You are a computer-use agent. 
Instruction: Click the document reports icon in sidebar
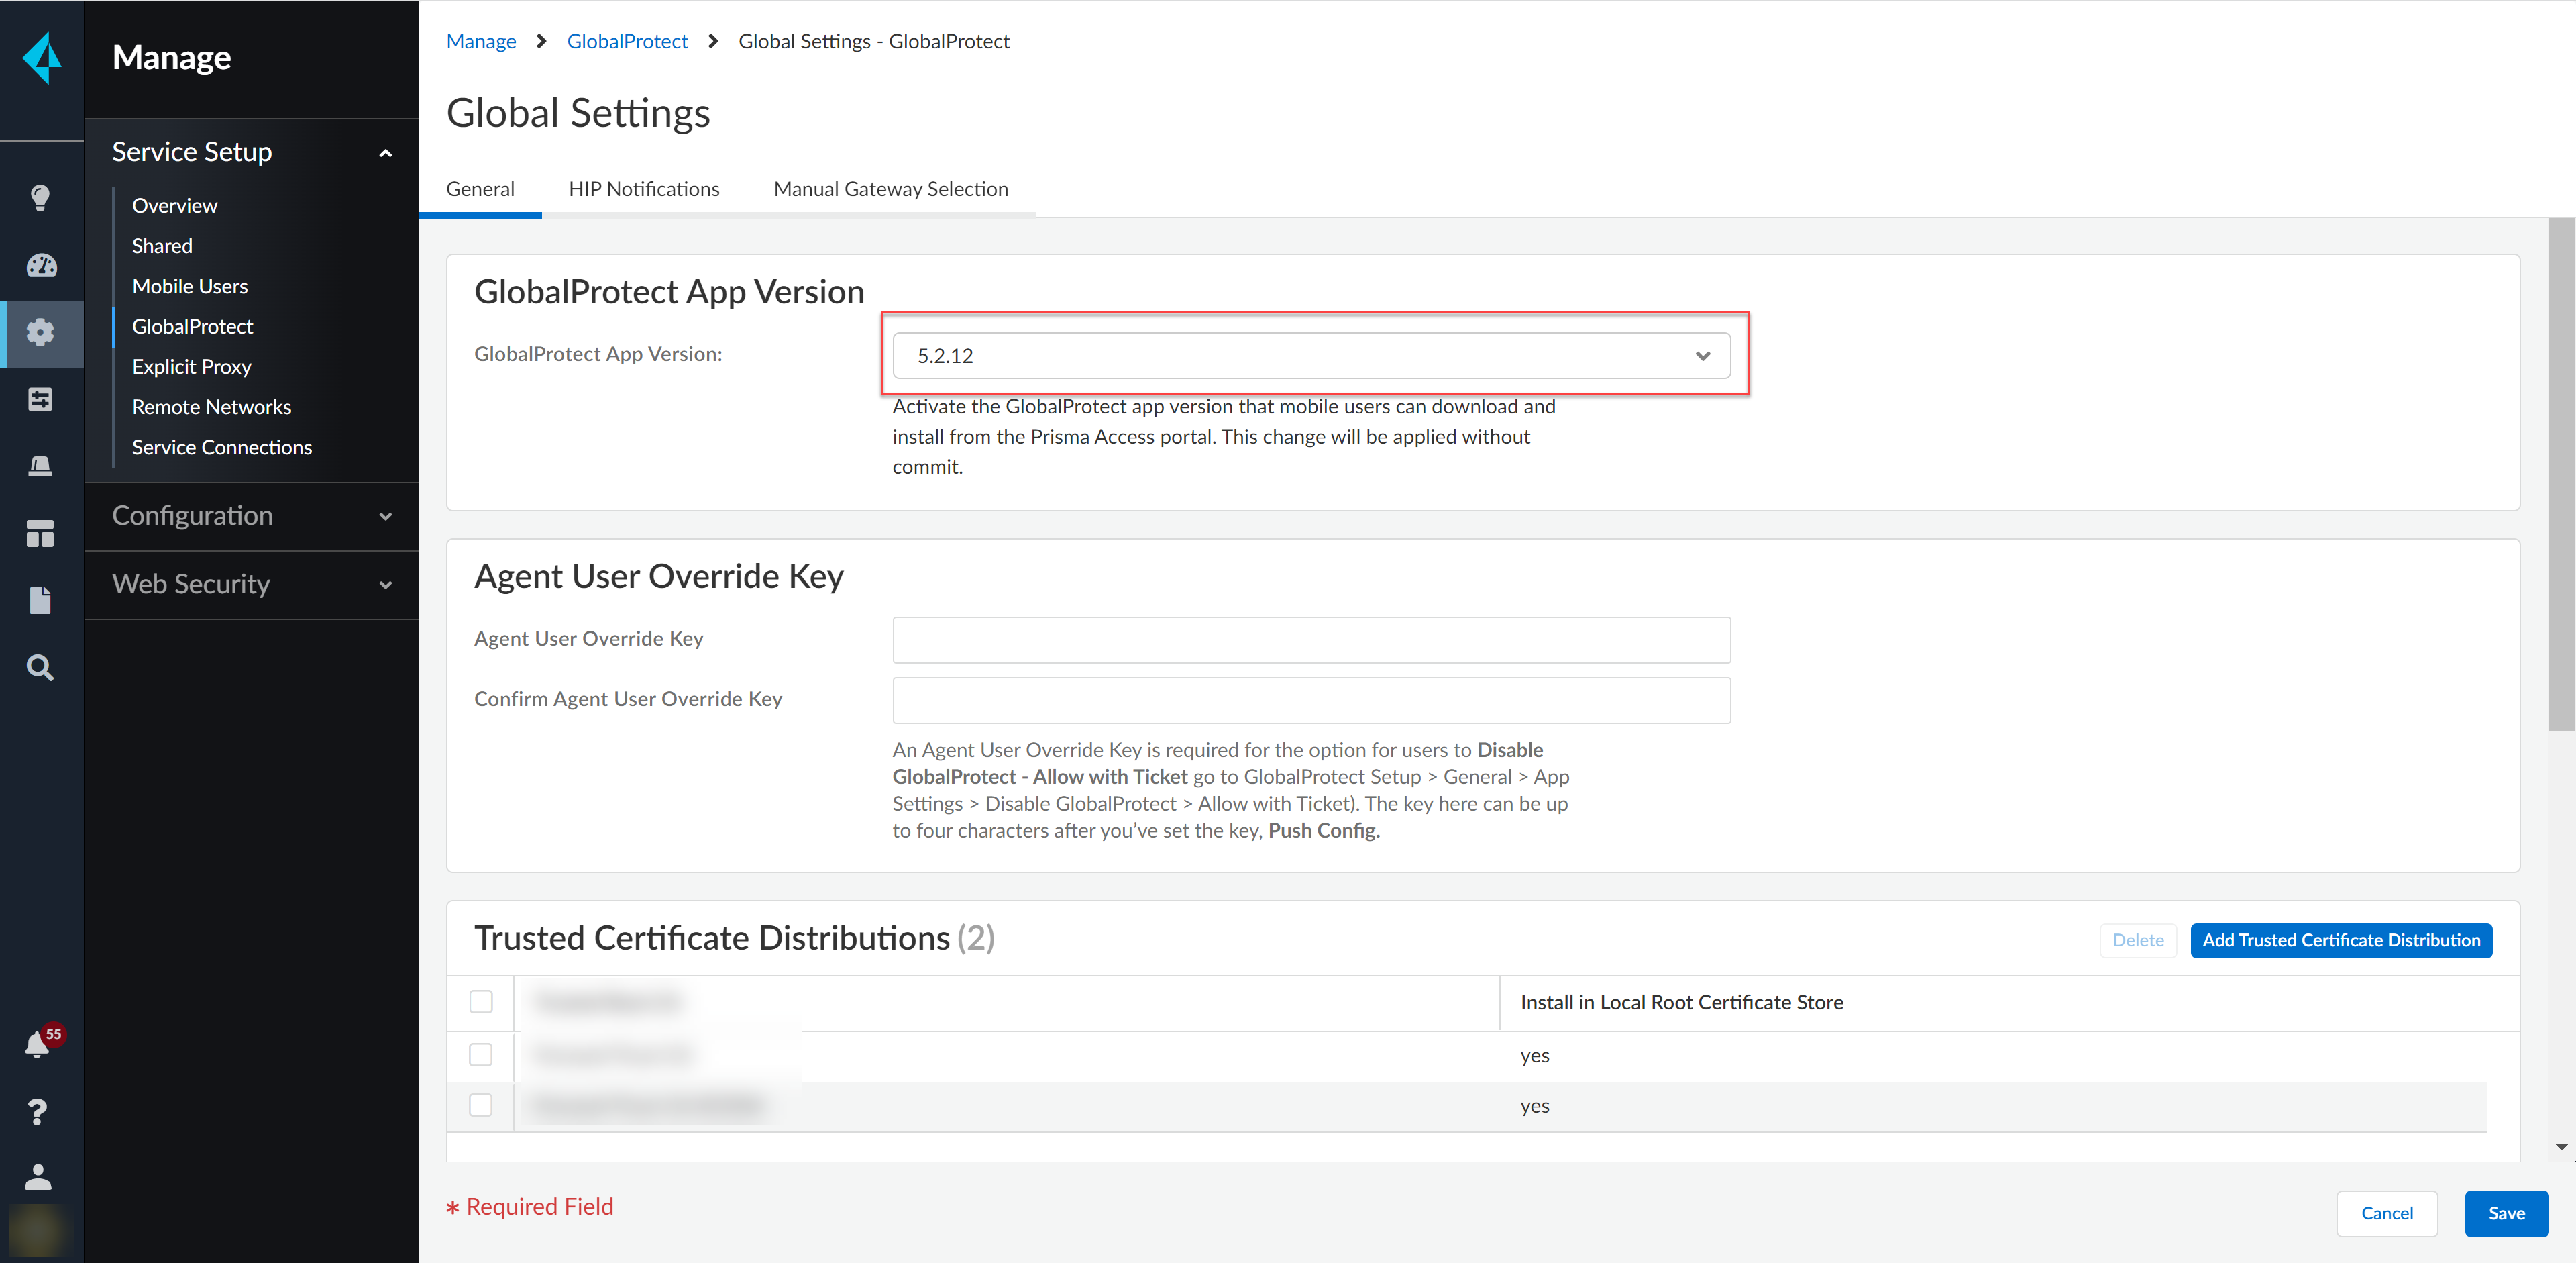tap(40, 600)
